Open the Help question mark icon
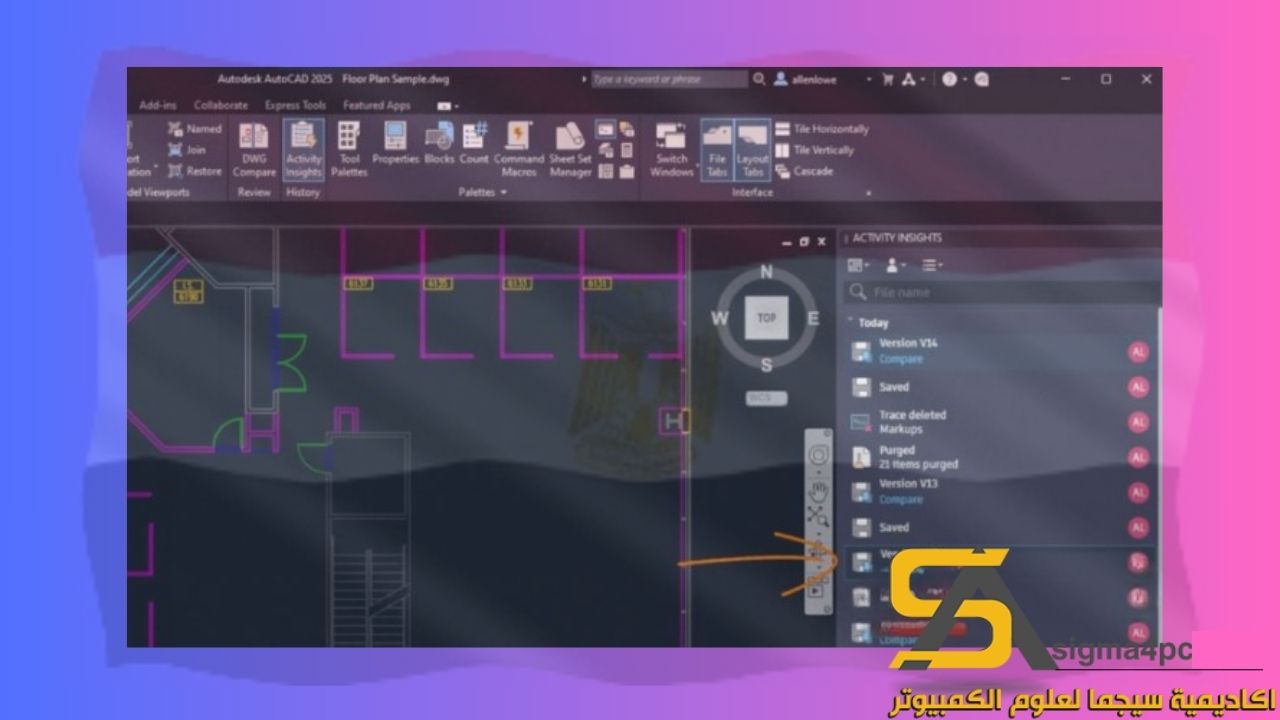This screenshot has height=720, width=1280. (949, 79)
